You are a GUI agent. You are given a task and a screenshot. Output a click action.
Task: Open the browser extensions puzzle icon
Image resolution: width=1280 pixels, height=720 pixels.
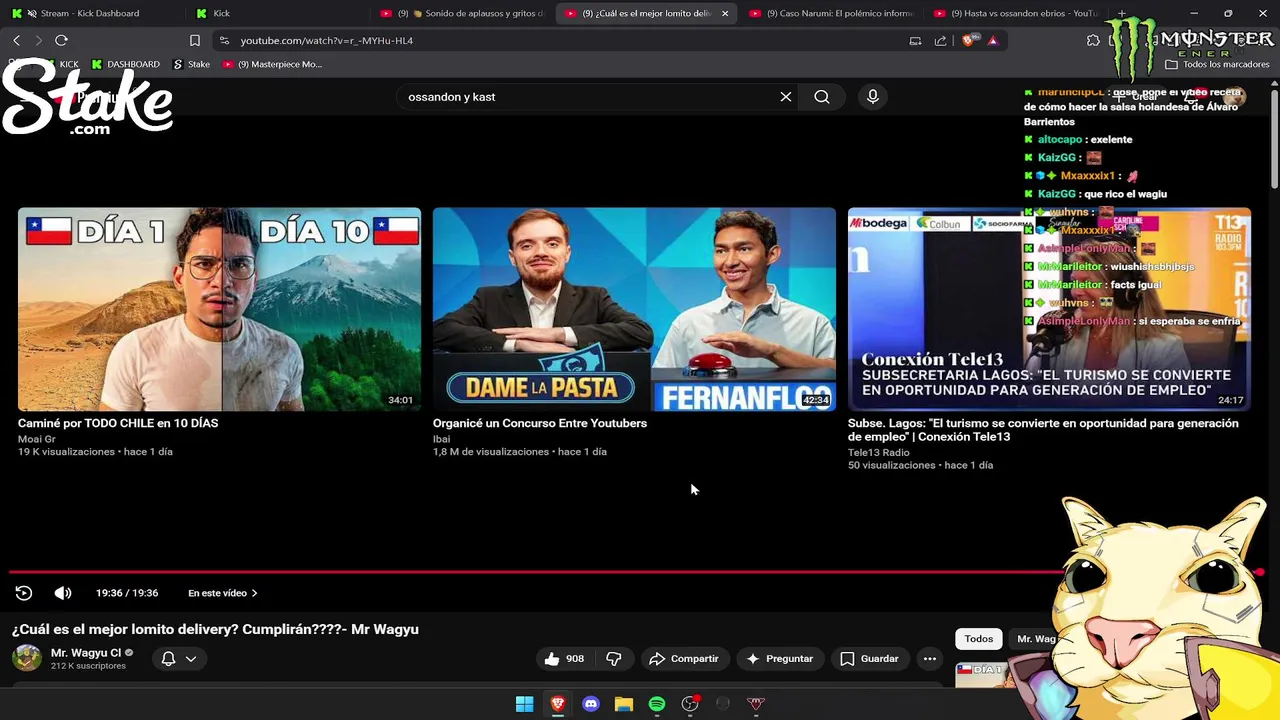(x=1093, y=41)
